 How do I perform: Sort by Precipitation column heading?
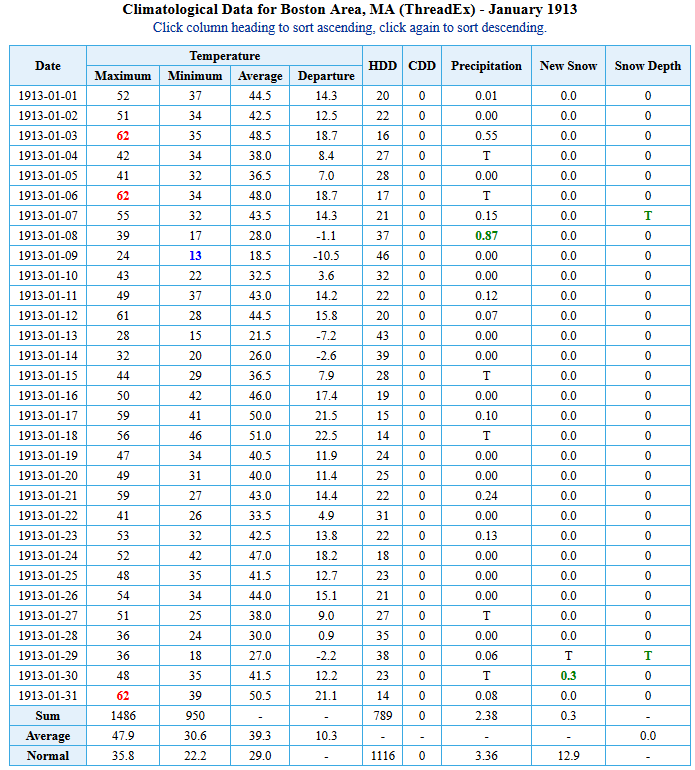coord(486,66)
